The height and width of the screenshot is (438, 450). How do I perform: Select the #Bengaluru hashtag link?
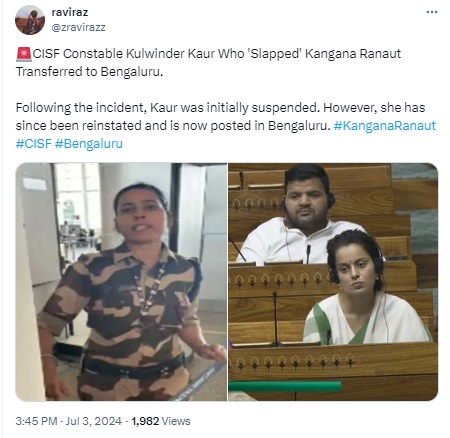[x=89, y=144]
